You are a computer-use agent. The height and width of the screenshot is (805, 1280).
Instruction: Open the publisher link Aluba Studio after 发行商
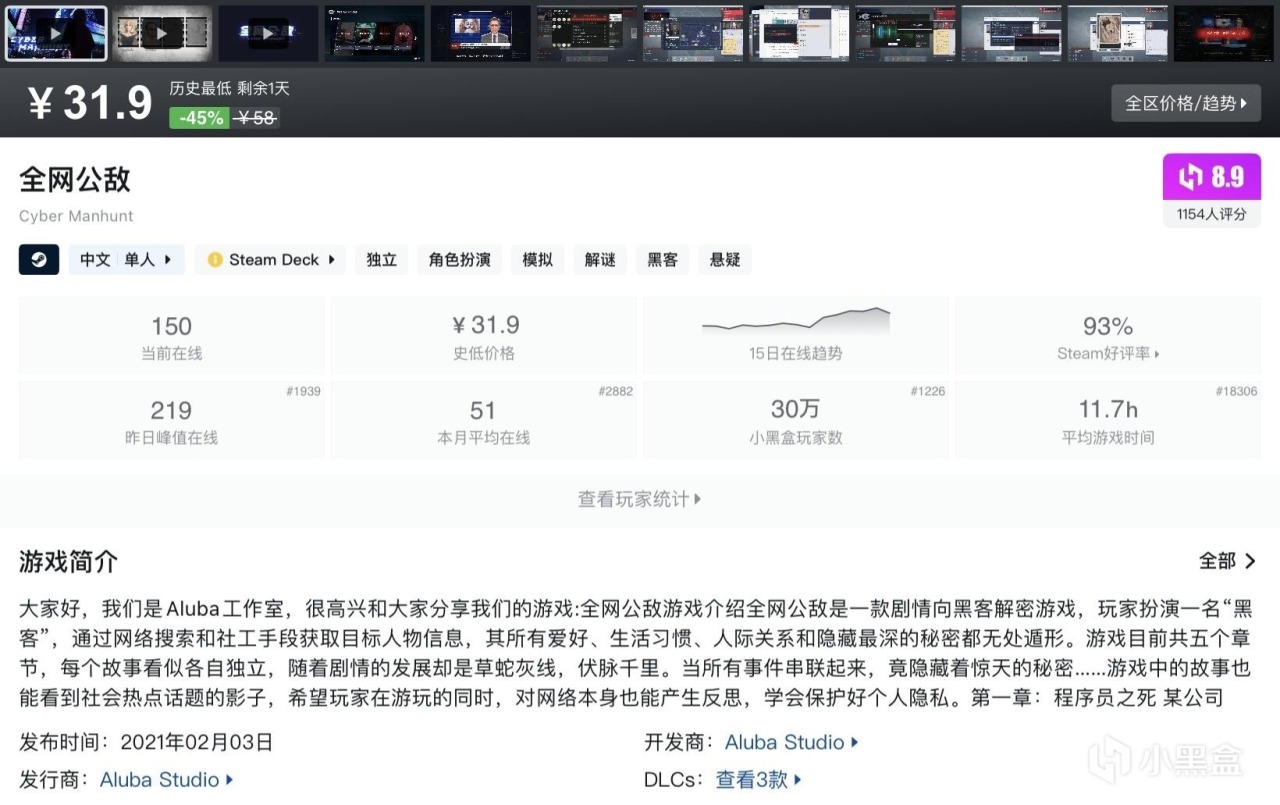click(x=166, y=780)
